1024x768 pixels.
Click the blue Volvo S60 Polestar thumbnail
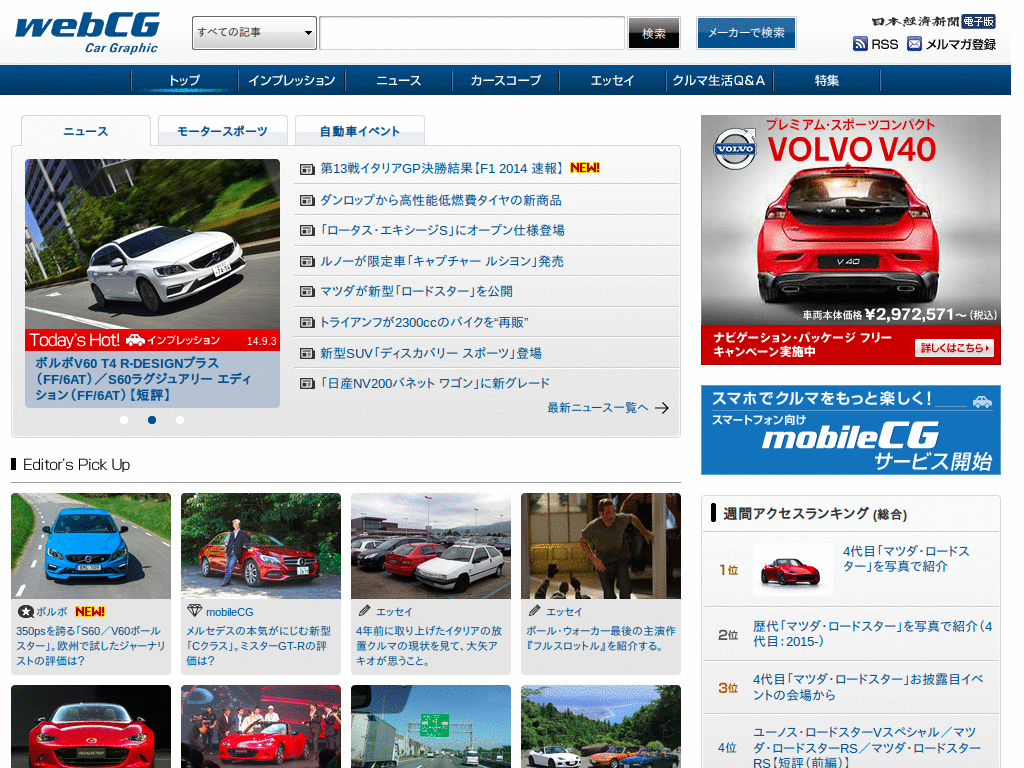91,546
